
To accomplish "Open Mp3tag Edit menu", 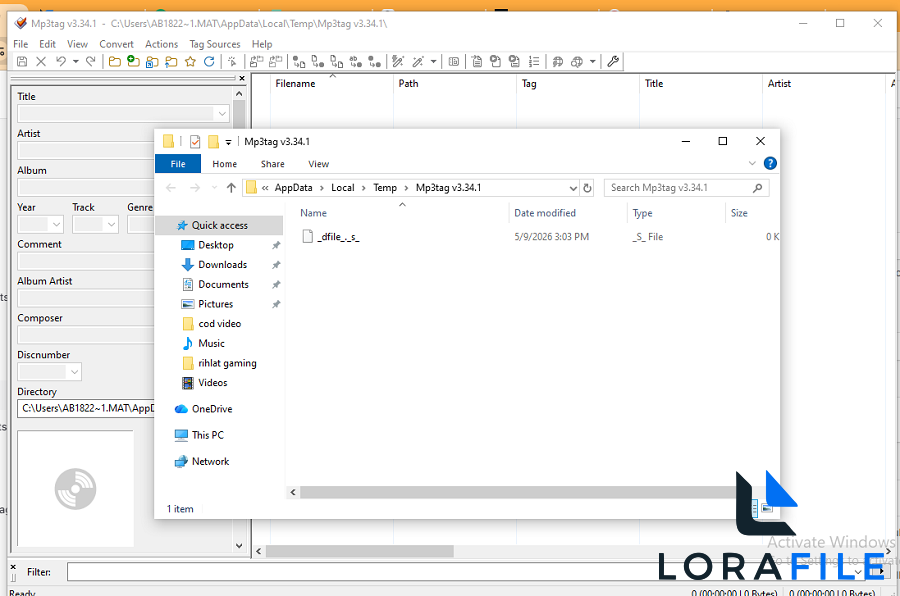I will [x=47, y=44].
